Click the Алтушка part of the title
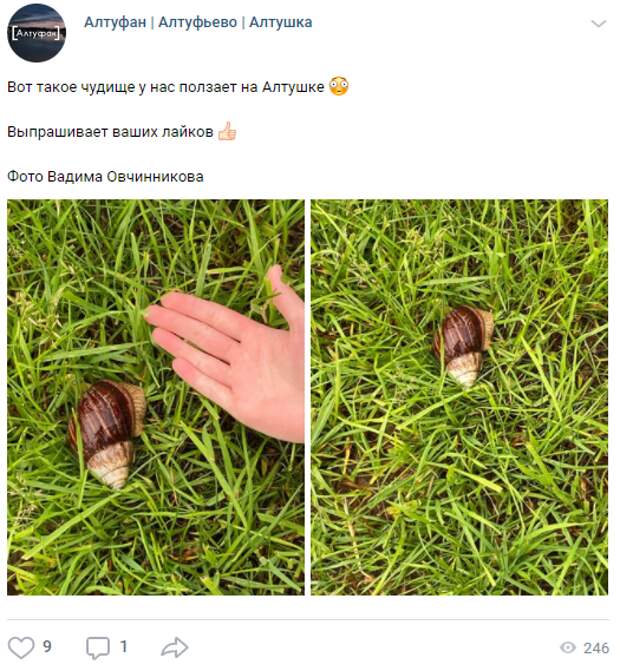Screen dimensions: 620x671 tap(281, 22)
